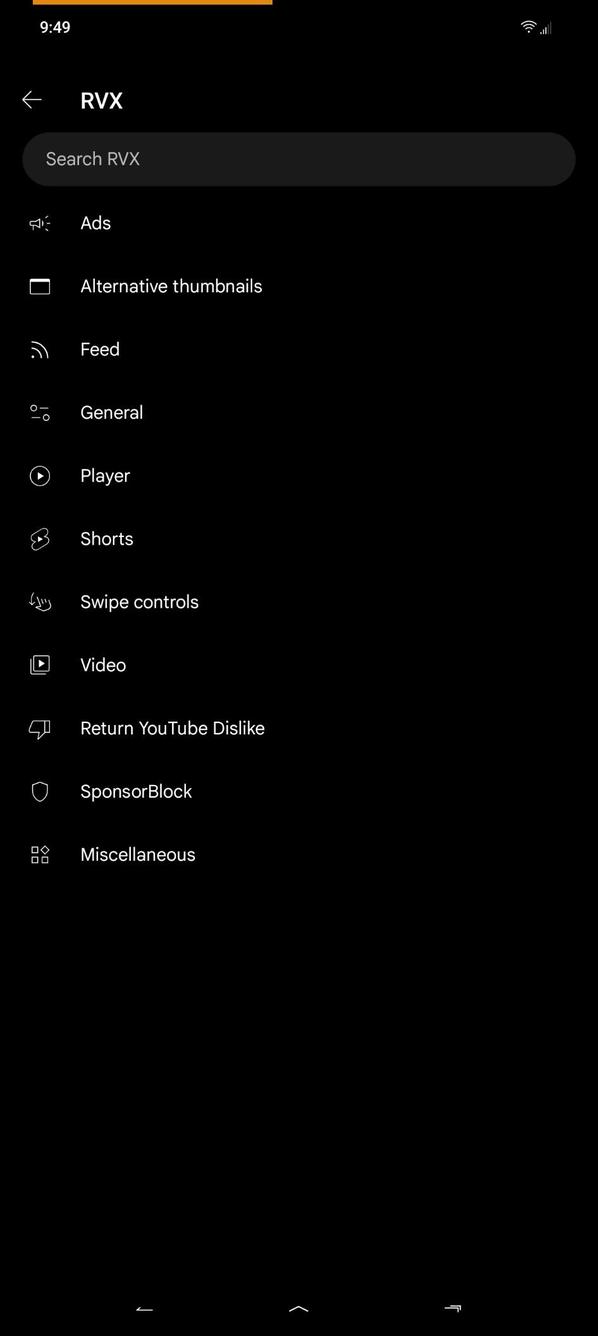The height and width of the screenshot is (1336, 598).
Task: Tap the Wi-Fi status bar icon
Action: [529, 27]
